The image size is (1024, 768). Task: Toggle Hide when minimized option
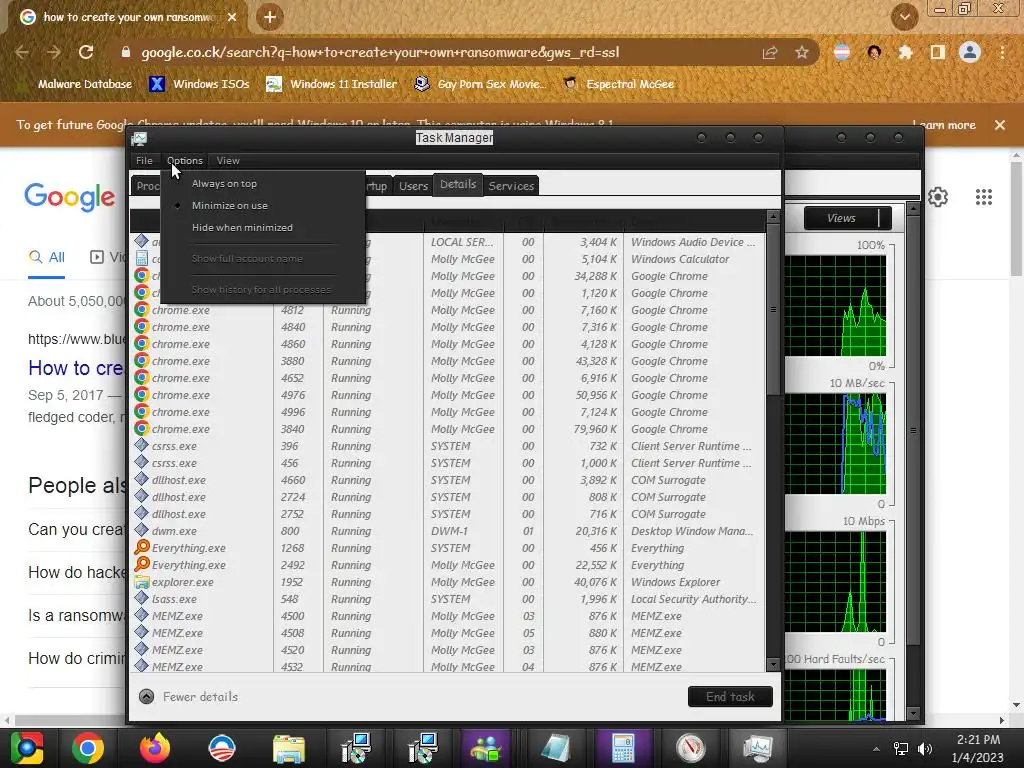click(262, 227)
